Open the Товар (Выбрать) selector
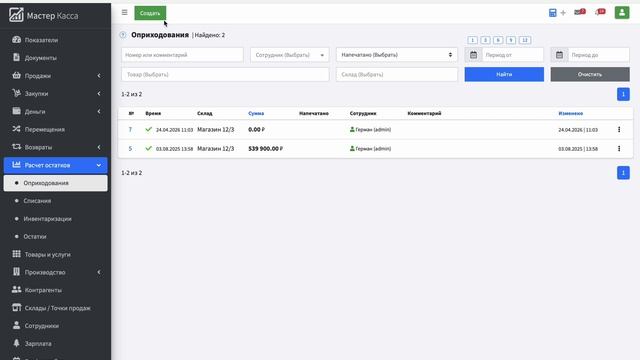Image resolution: width=640 pixels, height=360 pixels. click(225, 74)
